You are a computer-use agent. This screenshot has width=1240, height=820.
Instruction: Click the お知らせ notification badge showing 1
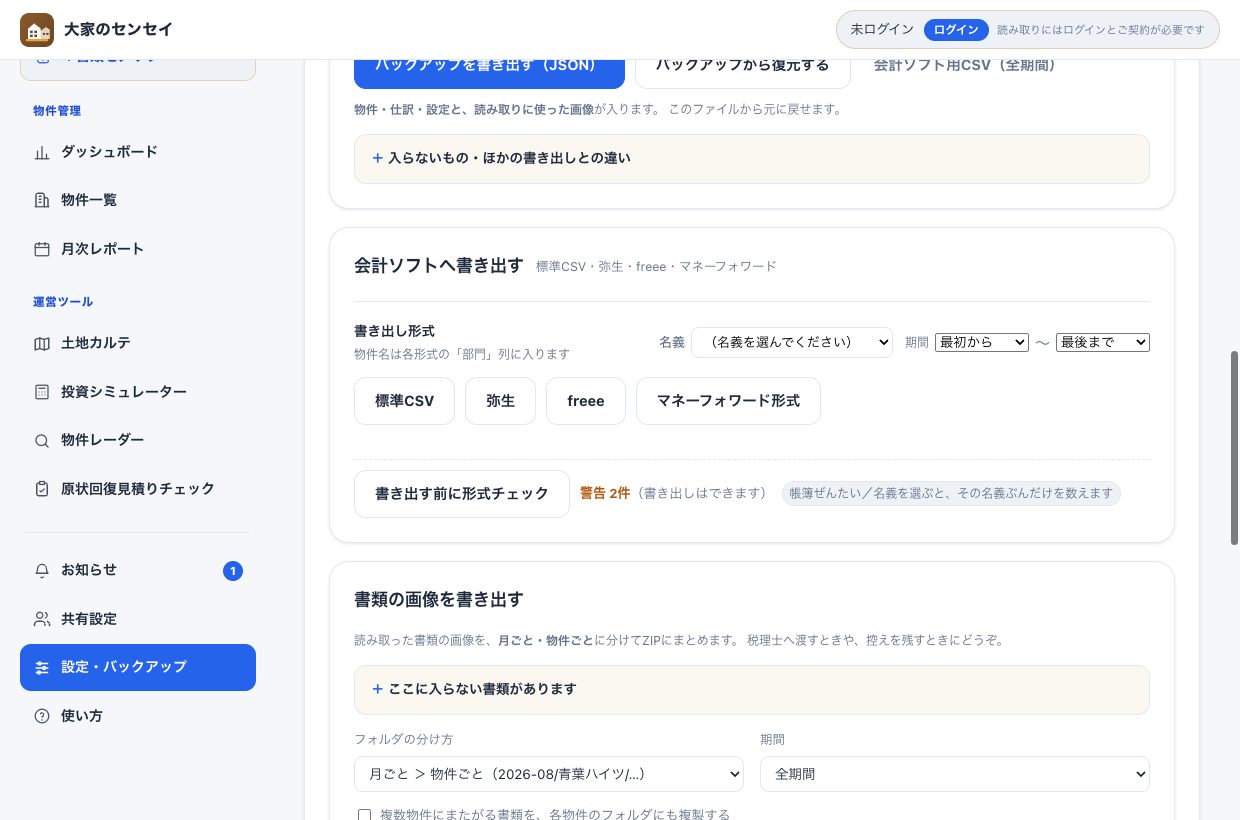233,571
